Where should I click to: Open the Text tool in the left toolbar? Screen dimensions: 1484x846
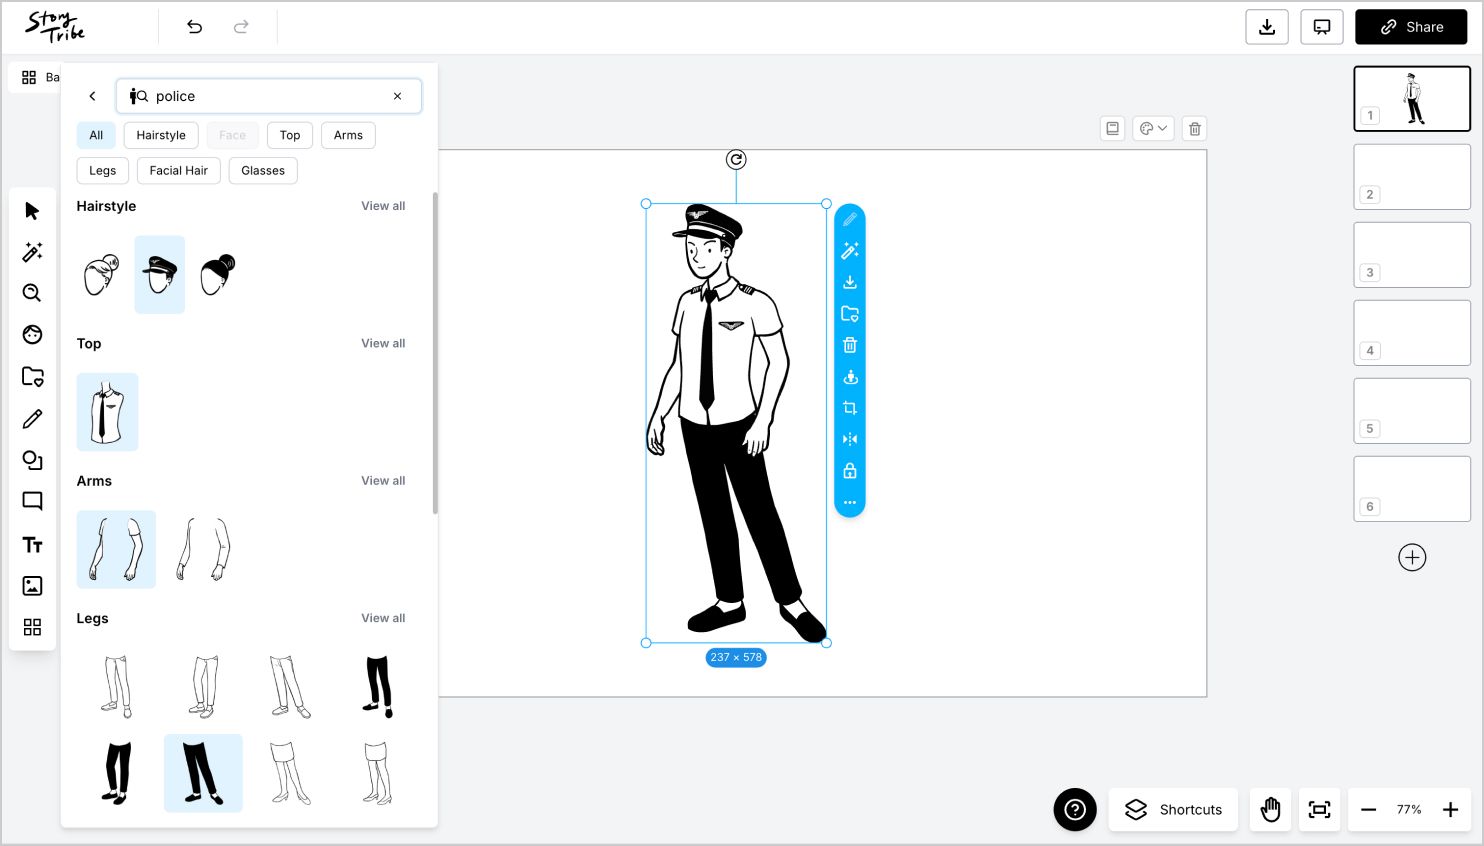(x=32, y=545)
